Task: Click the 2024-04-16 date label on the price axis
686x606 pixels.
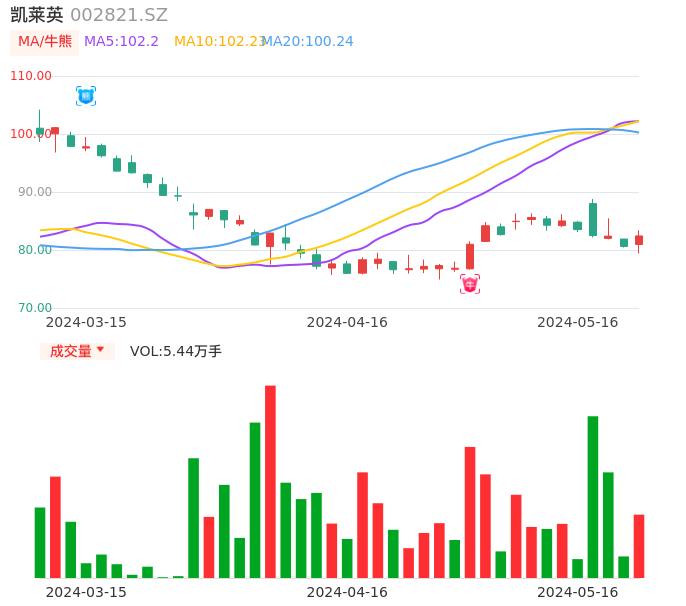Action: coord(347,322)
